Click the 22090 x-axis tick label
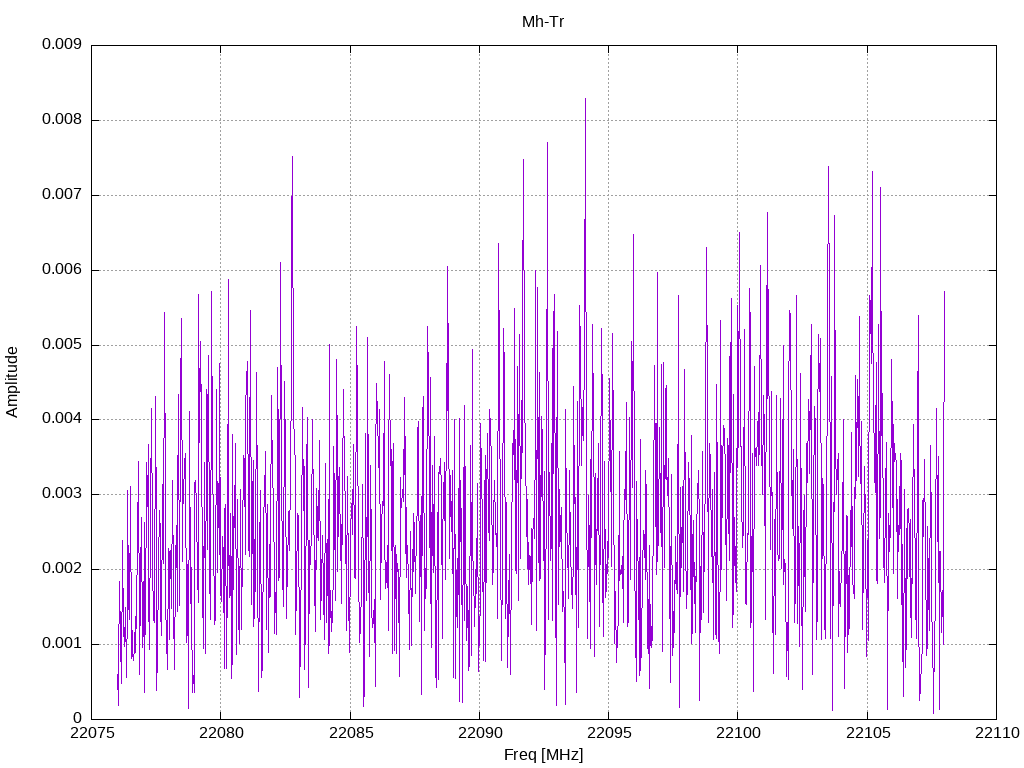Screen dimensions: 1024x768 pos(479,733)
